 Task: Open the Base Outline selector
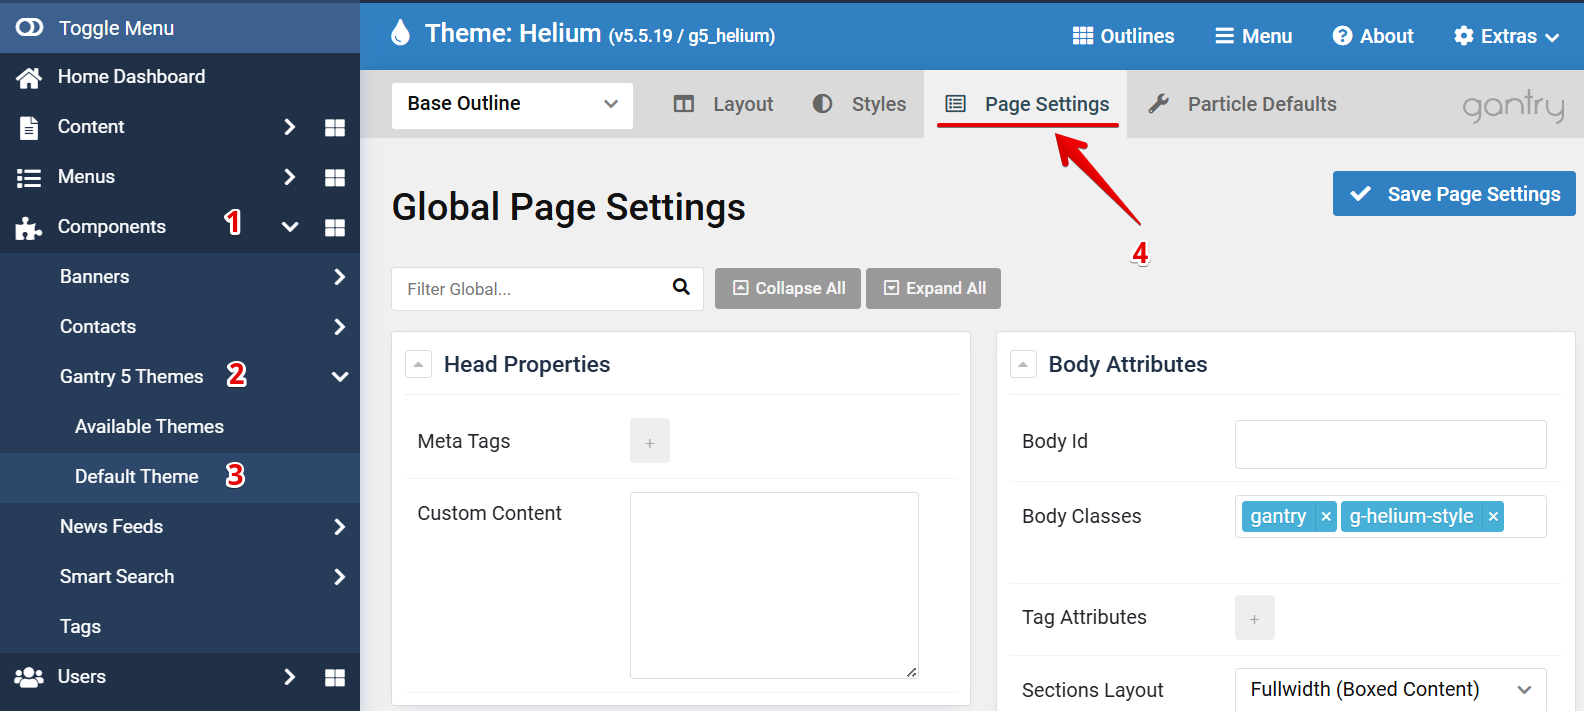coord(512,105)
